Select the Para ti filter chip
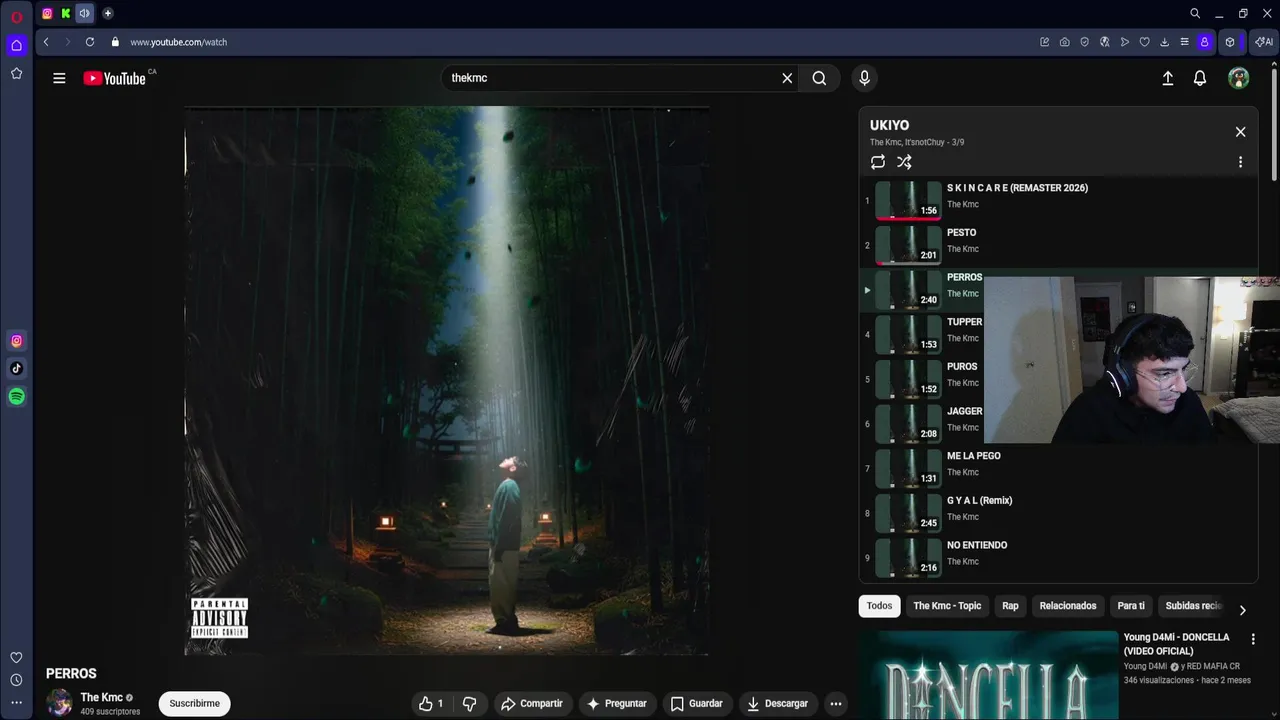This screenshot has height=720, width=1280. (x=1131, y=606)
